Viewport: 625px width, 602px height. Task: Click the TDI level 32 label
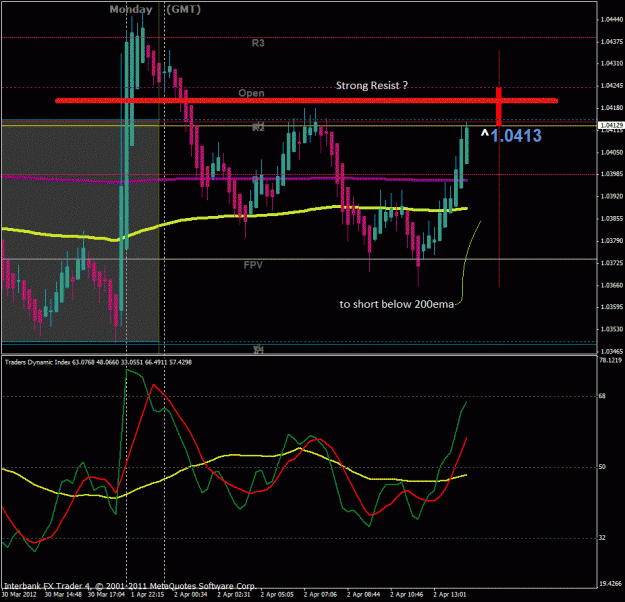click(x=602, y=538)
